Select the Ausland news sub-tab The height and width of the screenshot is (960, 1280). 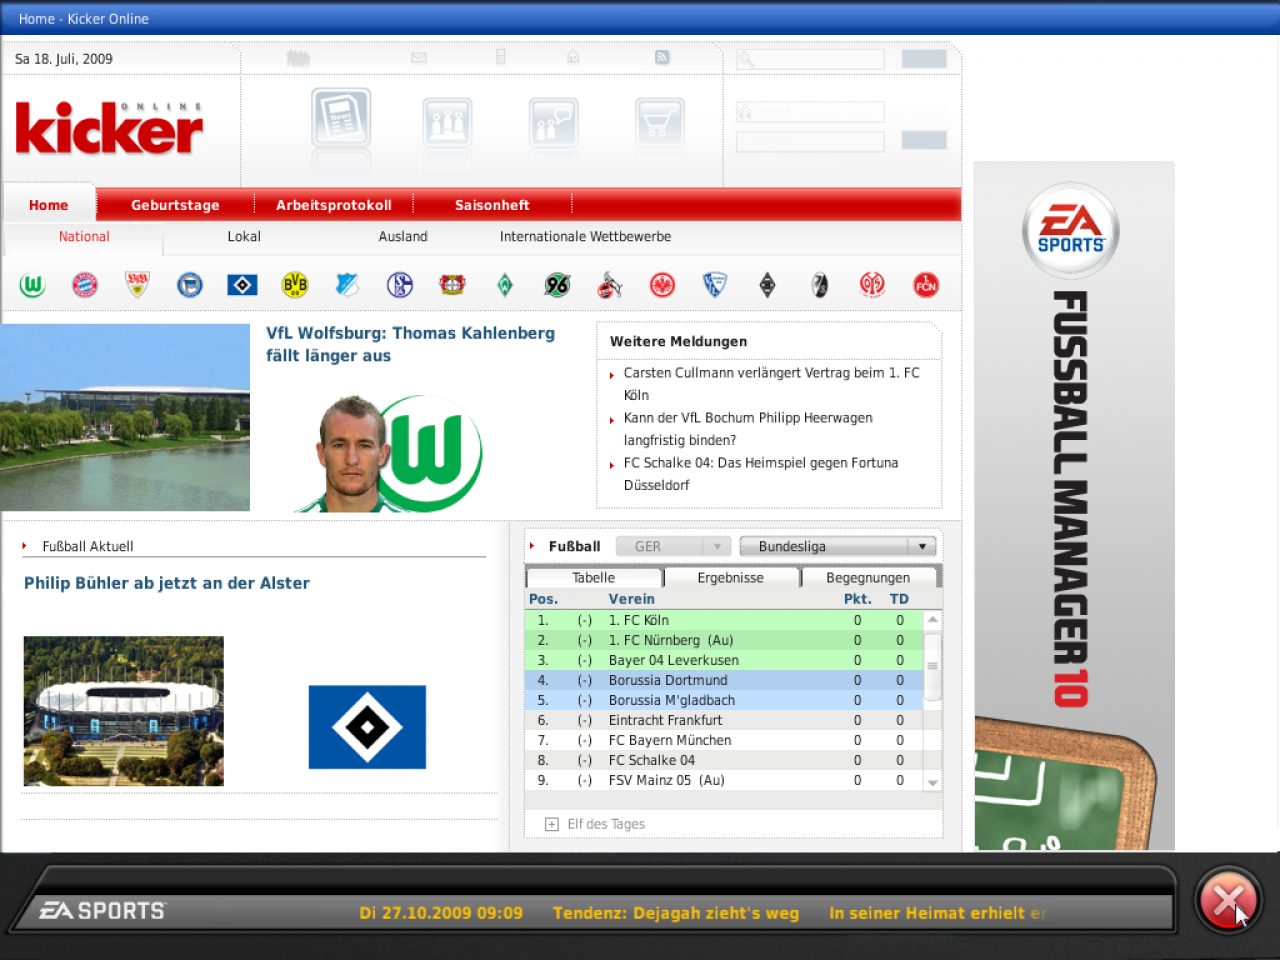403,237
